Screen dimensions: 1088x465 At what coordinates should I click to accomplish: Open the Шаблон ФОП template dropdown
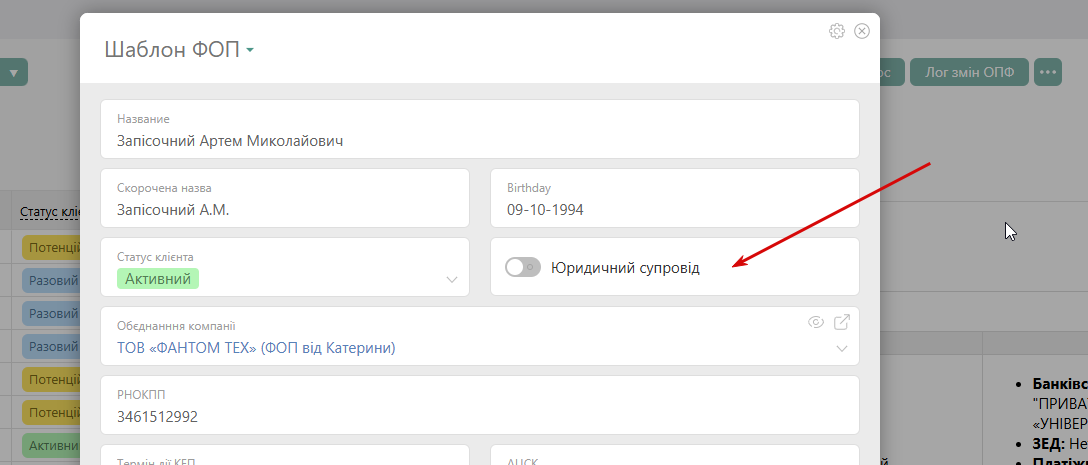249,50
